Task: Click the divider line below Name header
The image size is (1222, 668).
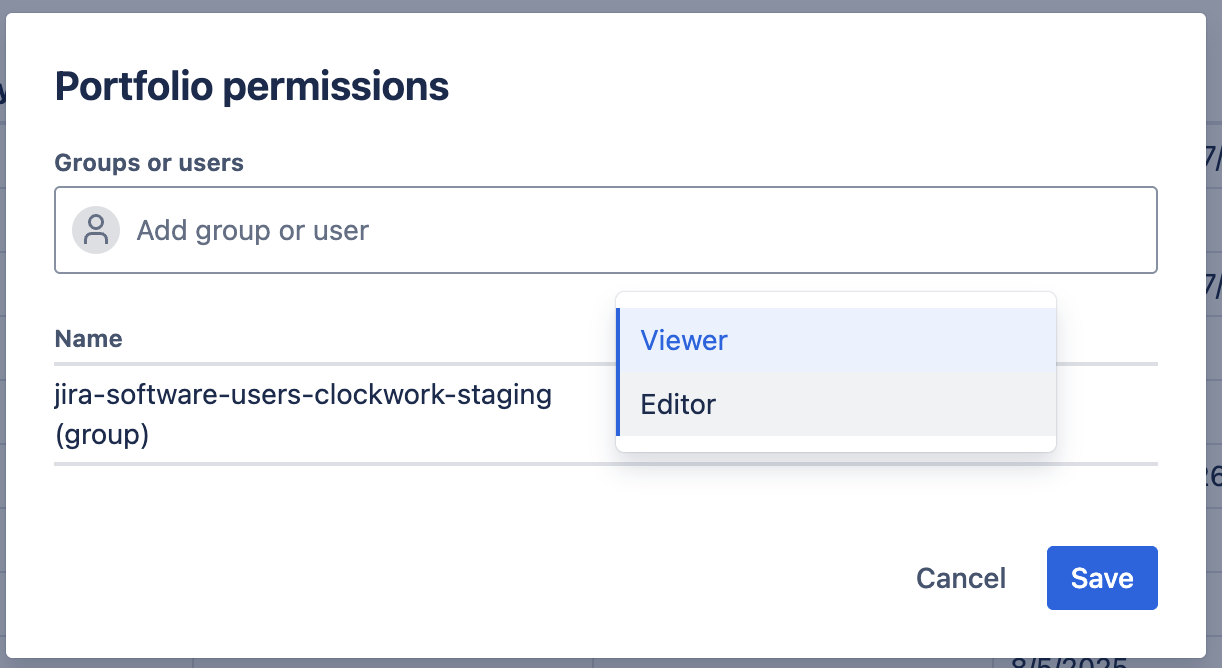Action: click(300, 364)
